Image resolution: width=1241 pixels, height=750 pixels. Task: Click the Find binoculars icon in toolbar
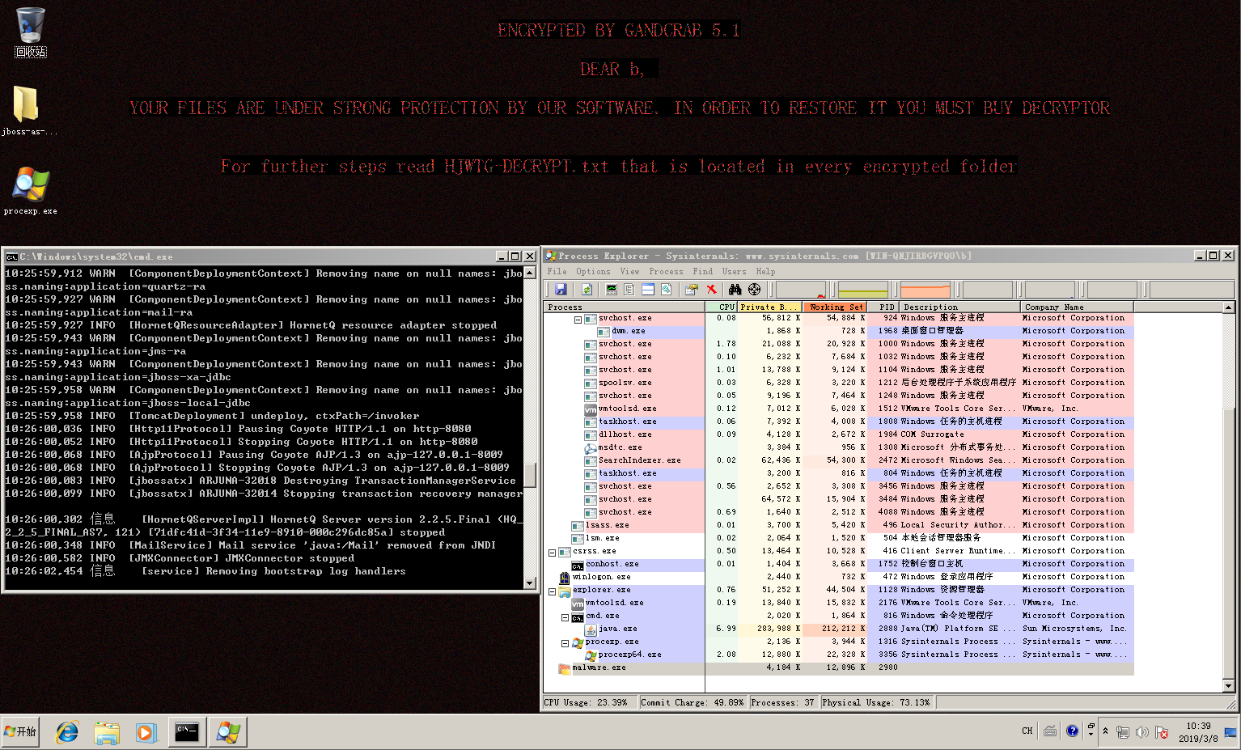[x=737, y=290]
